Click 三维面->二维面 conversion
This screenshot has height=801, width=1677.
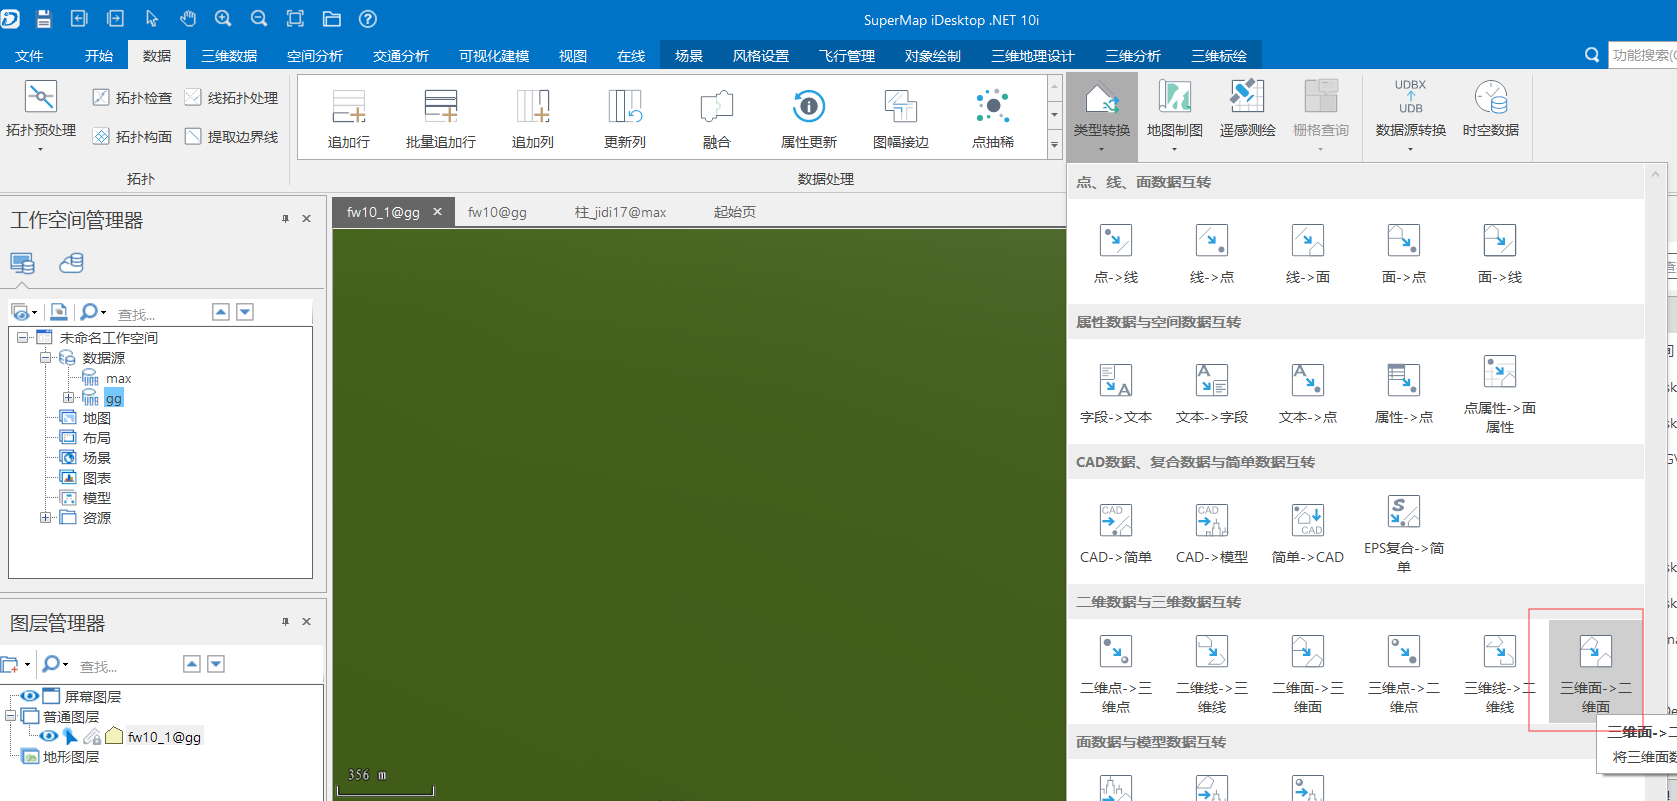point(1595,673)
